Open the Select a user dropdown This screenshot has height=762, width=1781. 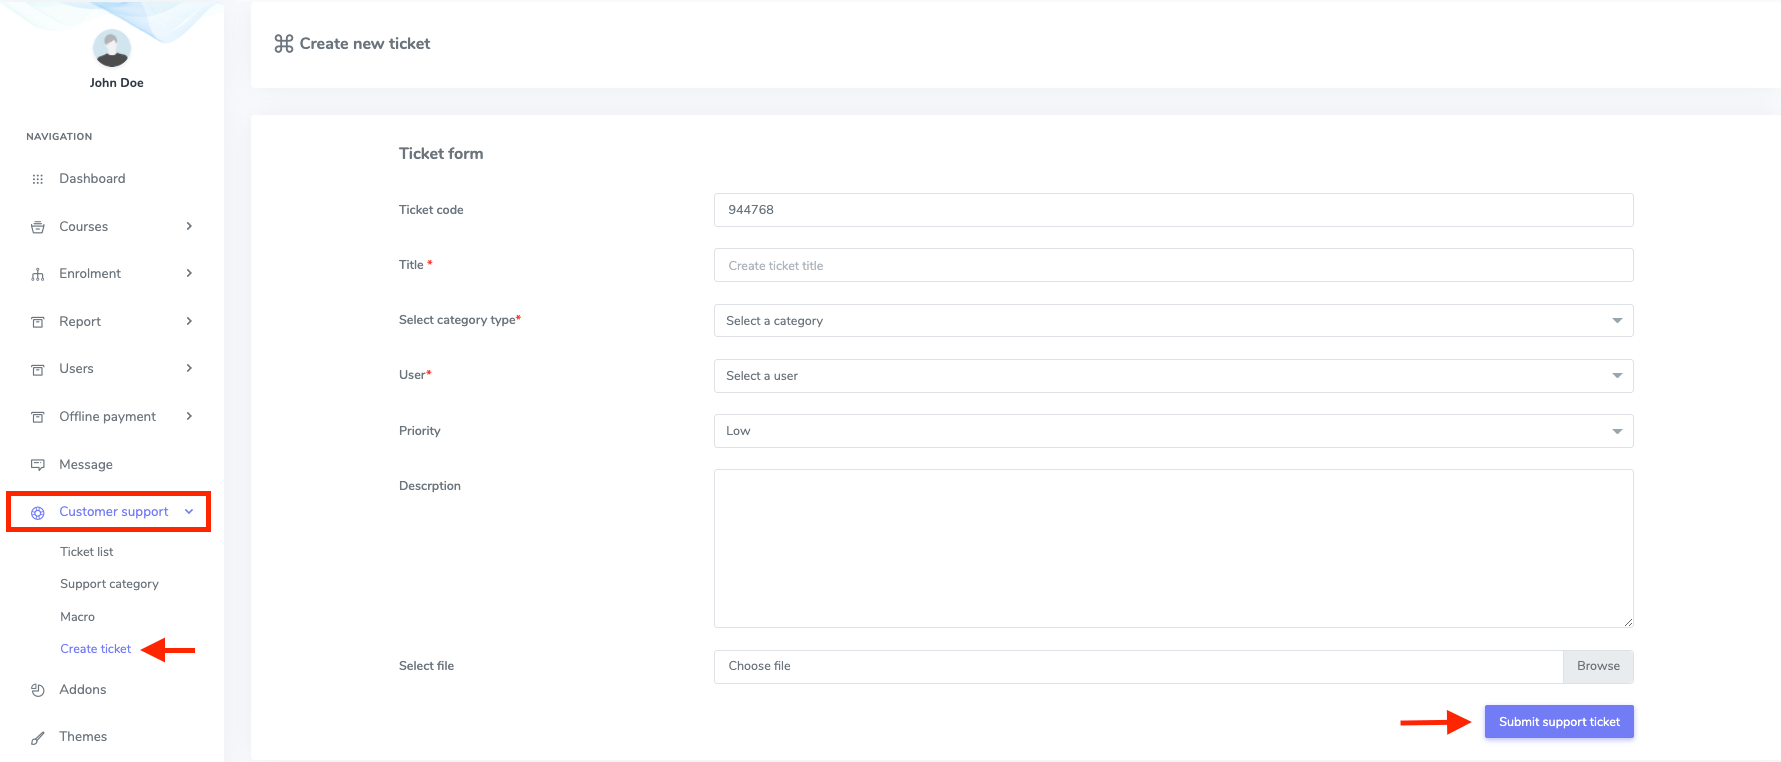[1173, 376]
